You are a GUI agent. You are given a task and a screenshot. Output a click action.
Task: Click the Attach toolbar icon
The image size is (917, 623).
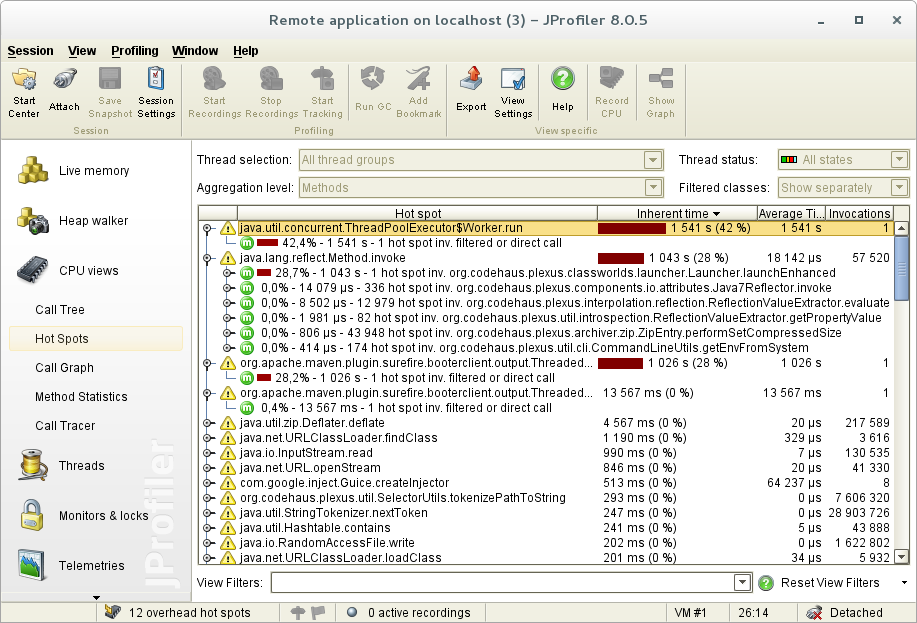pyautogui.click(x=64, y=92)
